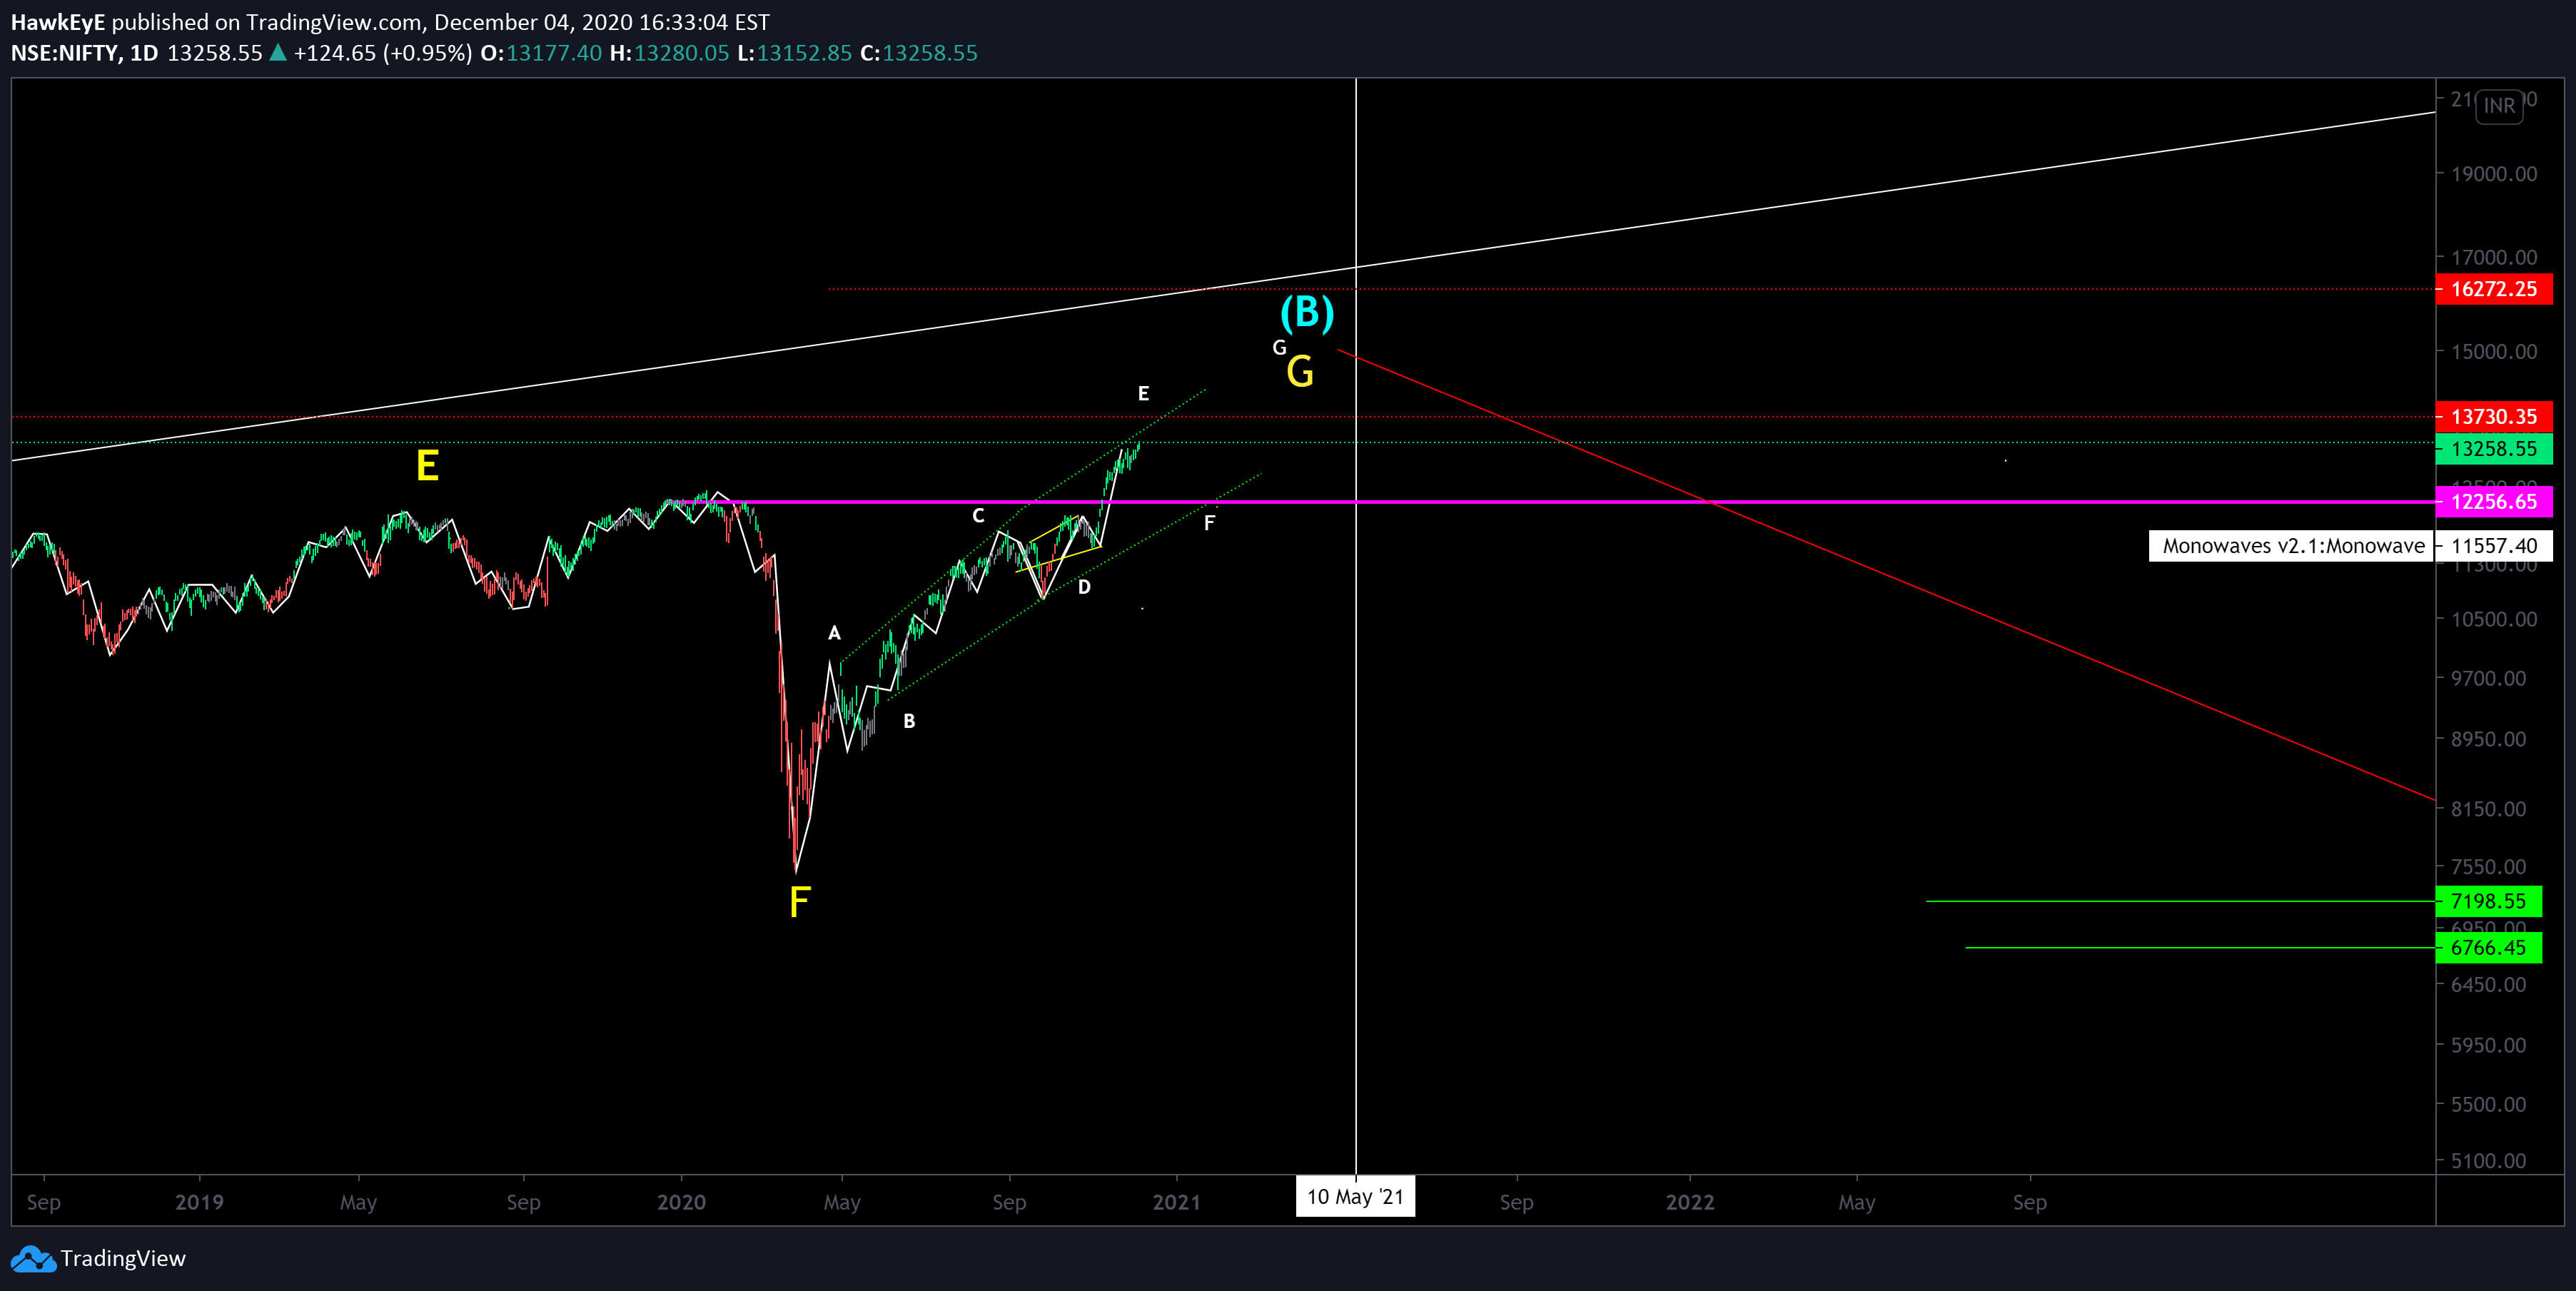2576x1291 pixels.
Task: Click the 9700.00 price axis label
Action: pos(2489,678)
